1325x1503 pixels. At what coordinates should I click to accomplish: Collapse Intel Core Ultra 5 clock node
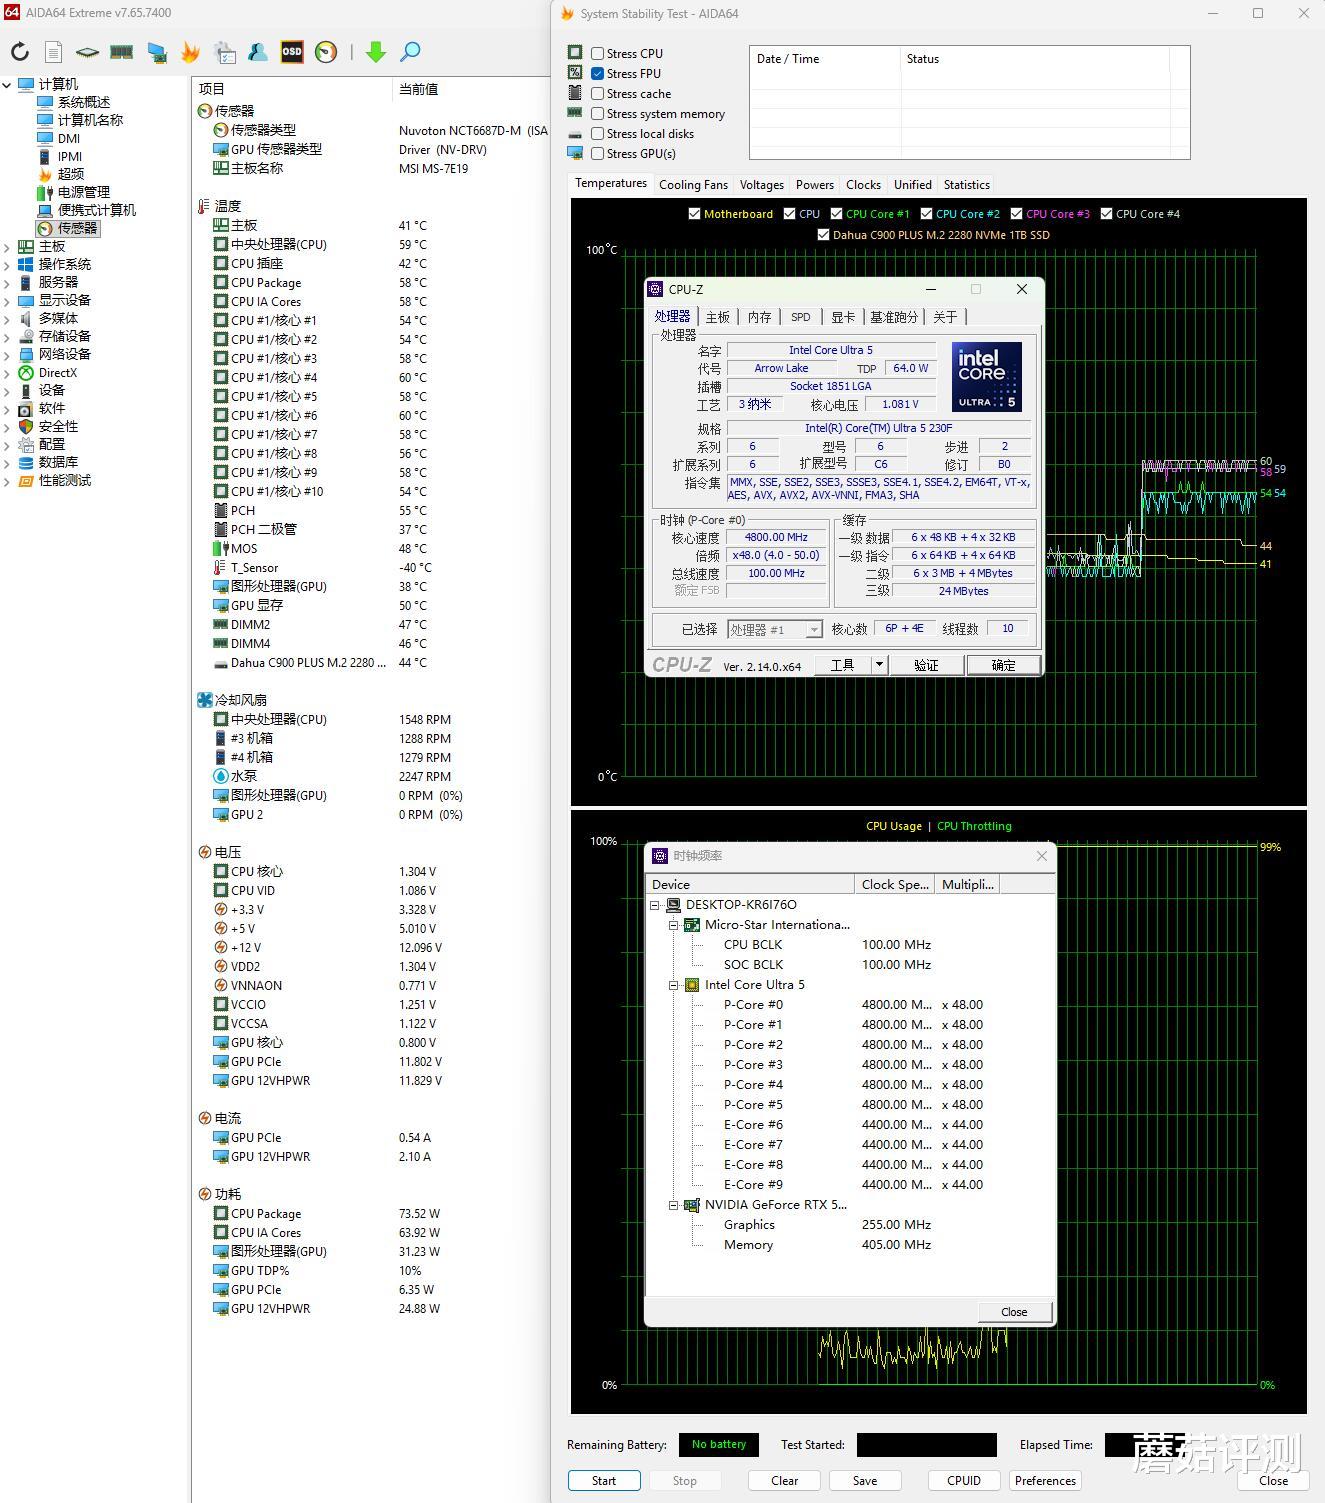[674, 985]
